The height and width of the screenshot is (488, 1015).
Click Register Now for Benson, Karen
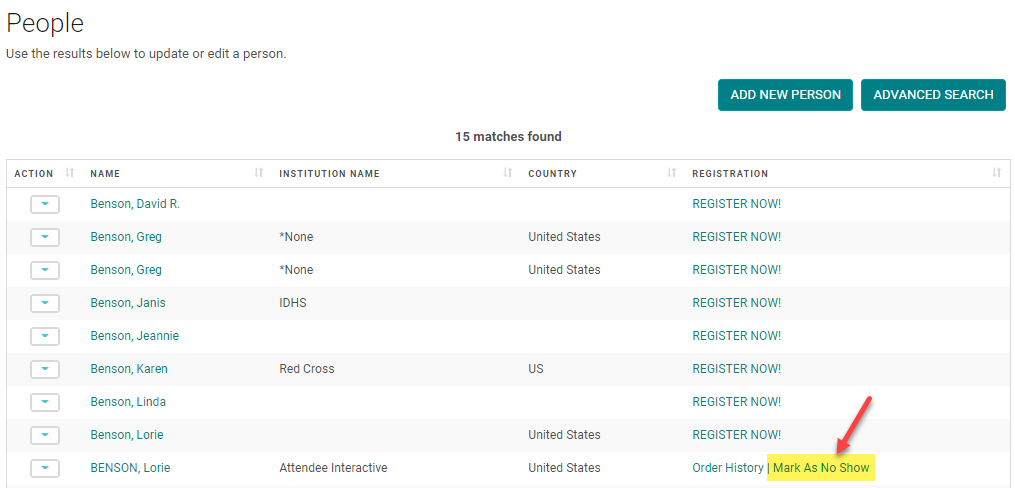[x=736, y=369]
